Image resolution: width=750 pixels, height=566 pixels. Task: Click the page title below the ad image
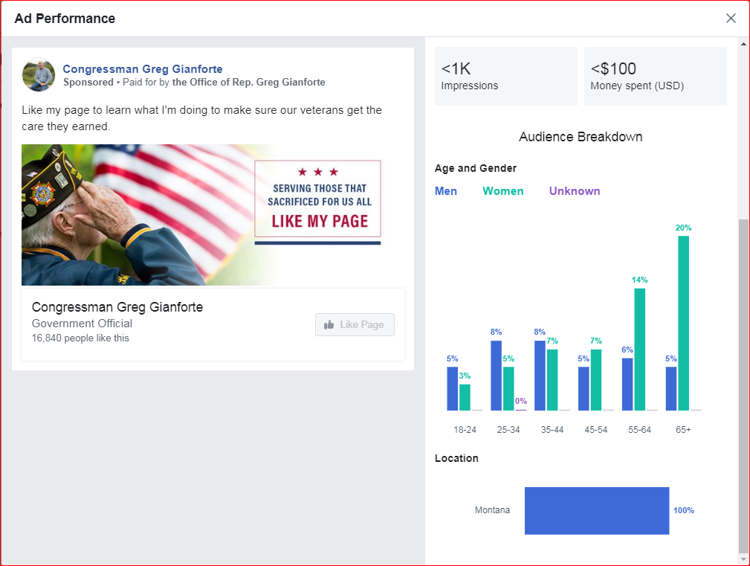(117, 307)
